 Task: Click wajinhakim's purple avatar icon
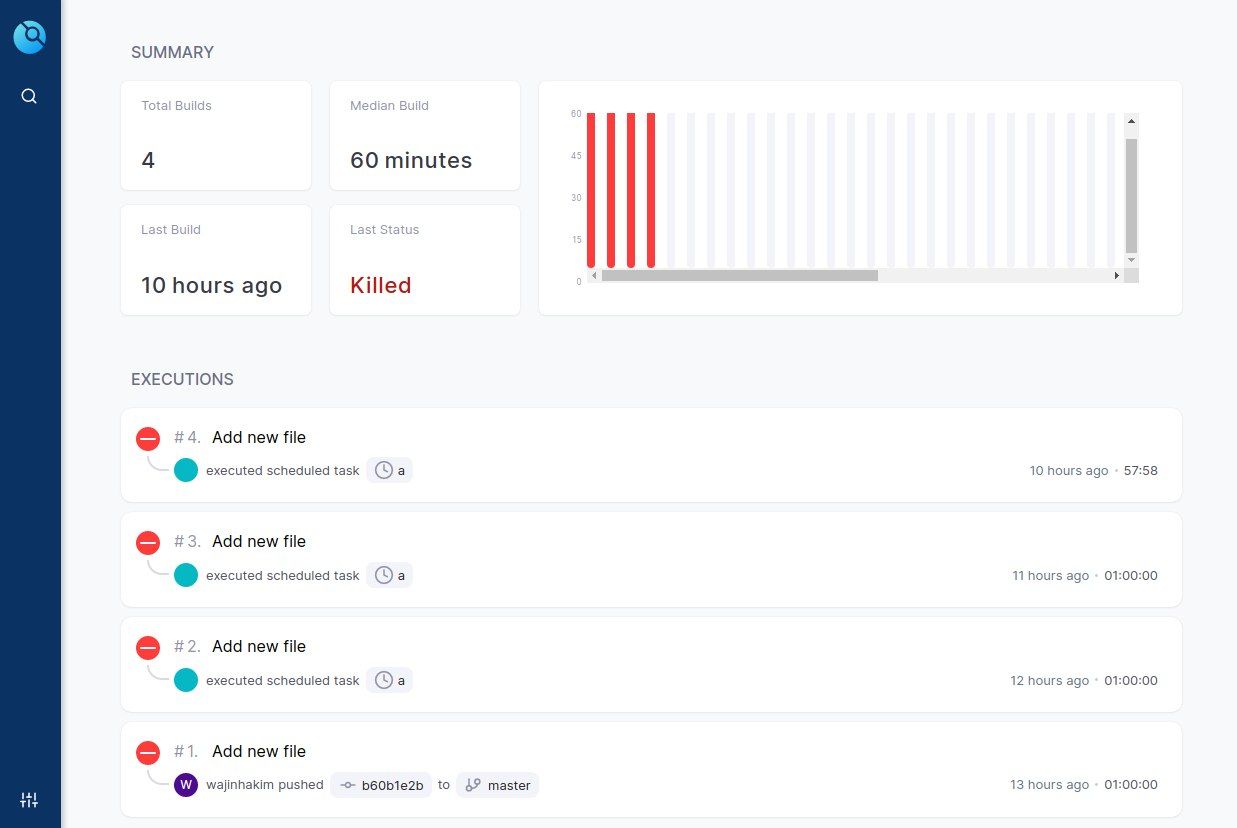(x=186, y=785)
